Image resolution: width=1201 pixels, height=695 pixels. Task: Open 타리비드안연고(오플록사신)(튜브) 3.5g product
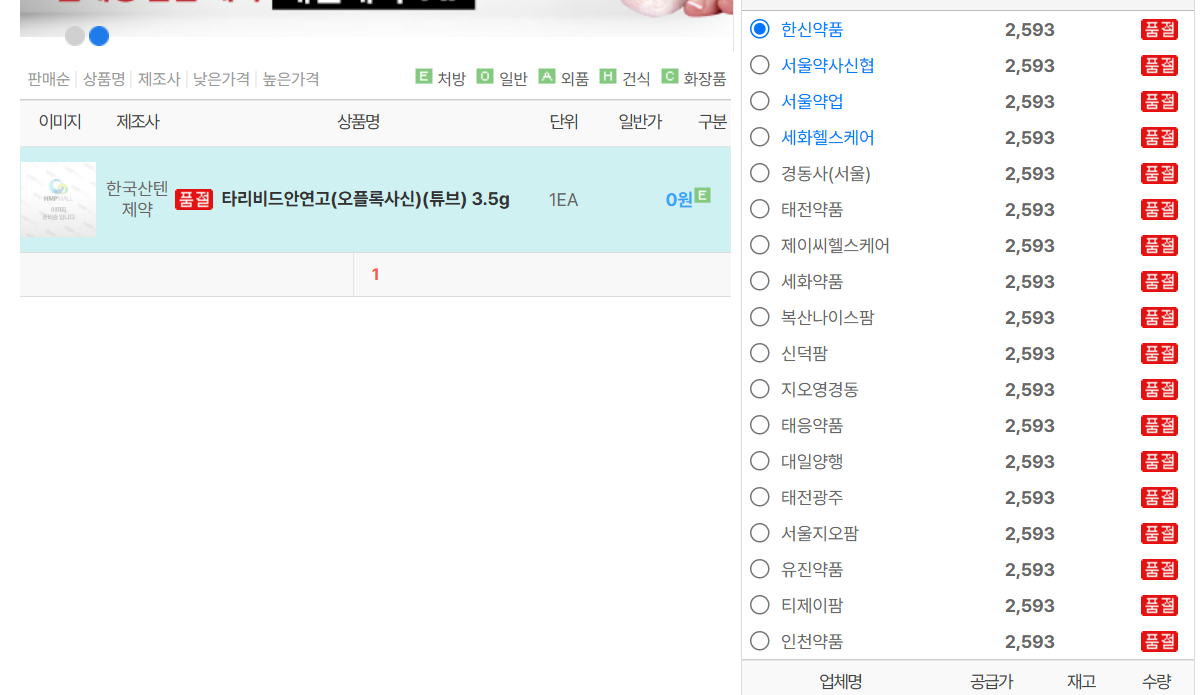pos(365,199)
